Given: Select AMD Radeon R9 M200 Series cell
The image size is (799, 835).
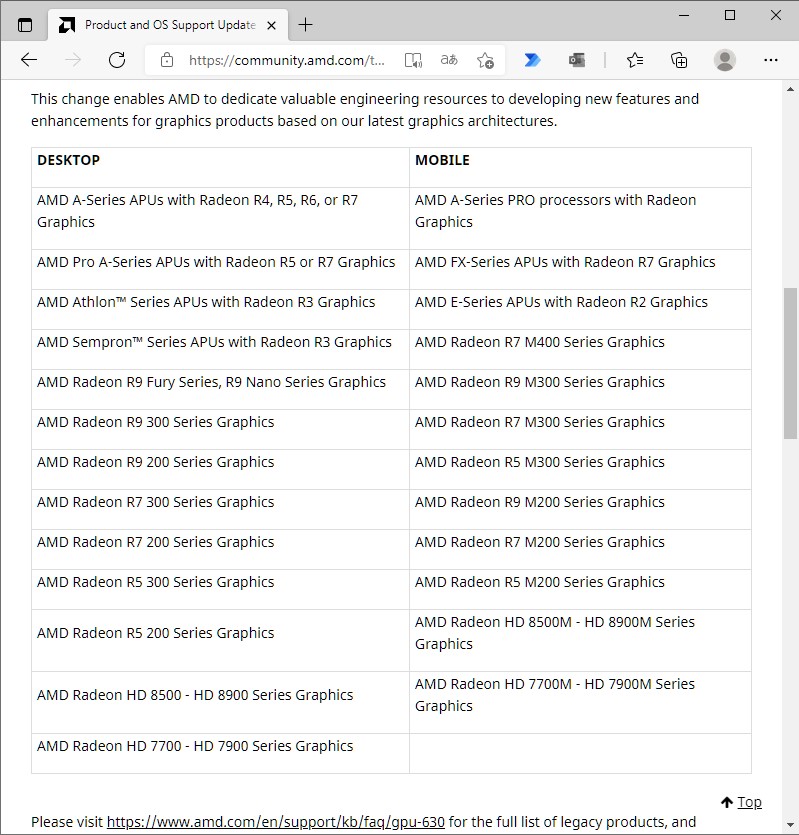Looking at the screenshot, I should (580, 509).
